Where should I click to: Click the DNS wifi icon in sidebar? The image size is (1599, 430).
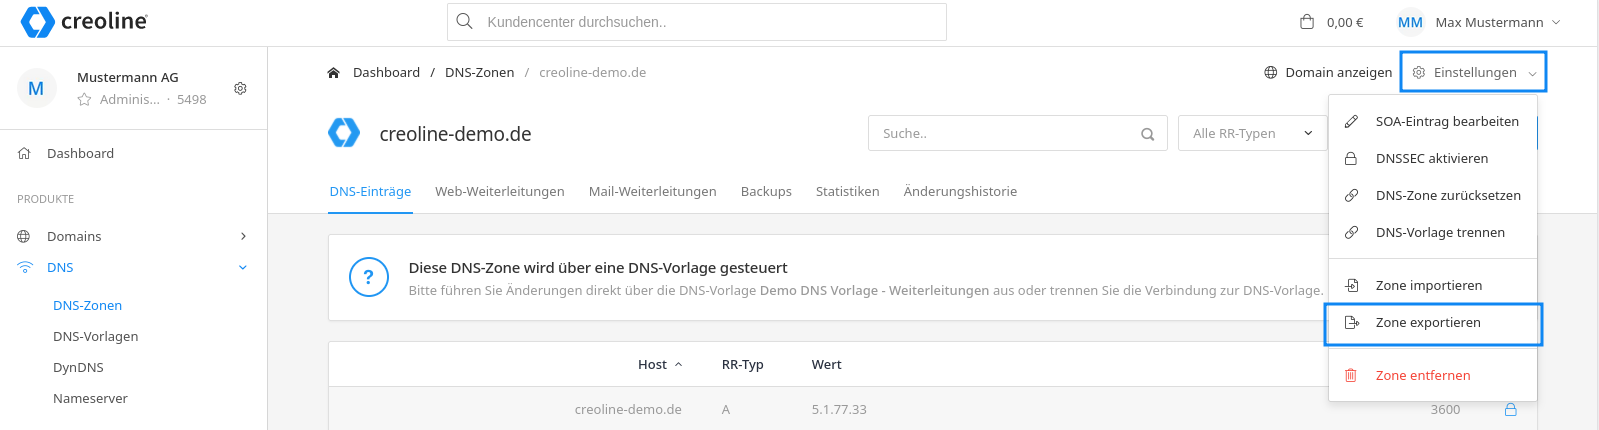[x=25, y=267]
